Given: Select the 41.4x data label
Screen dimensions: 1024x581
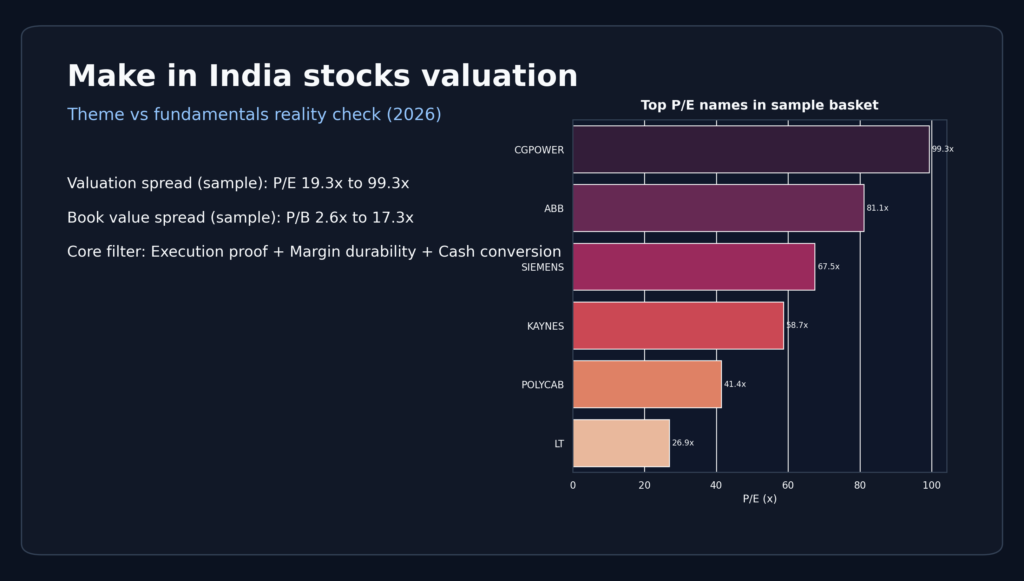Looking at the screenshot, I should coord(735,385).
